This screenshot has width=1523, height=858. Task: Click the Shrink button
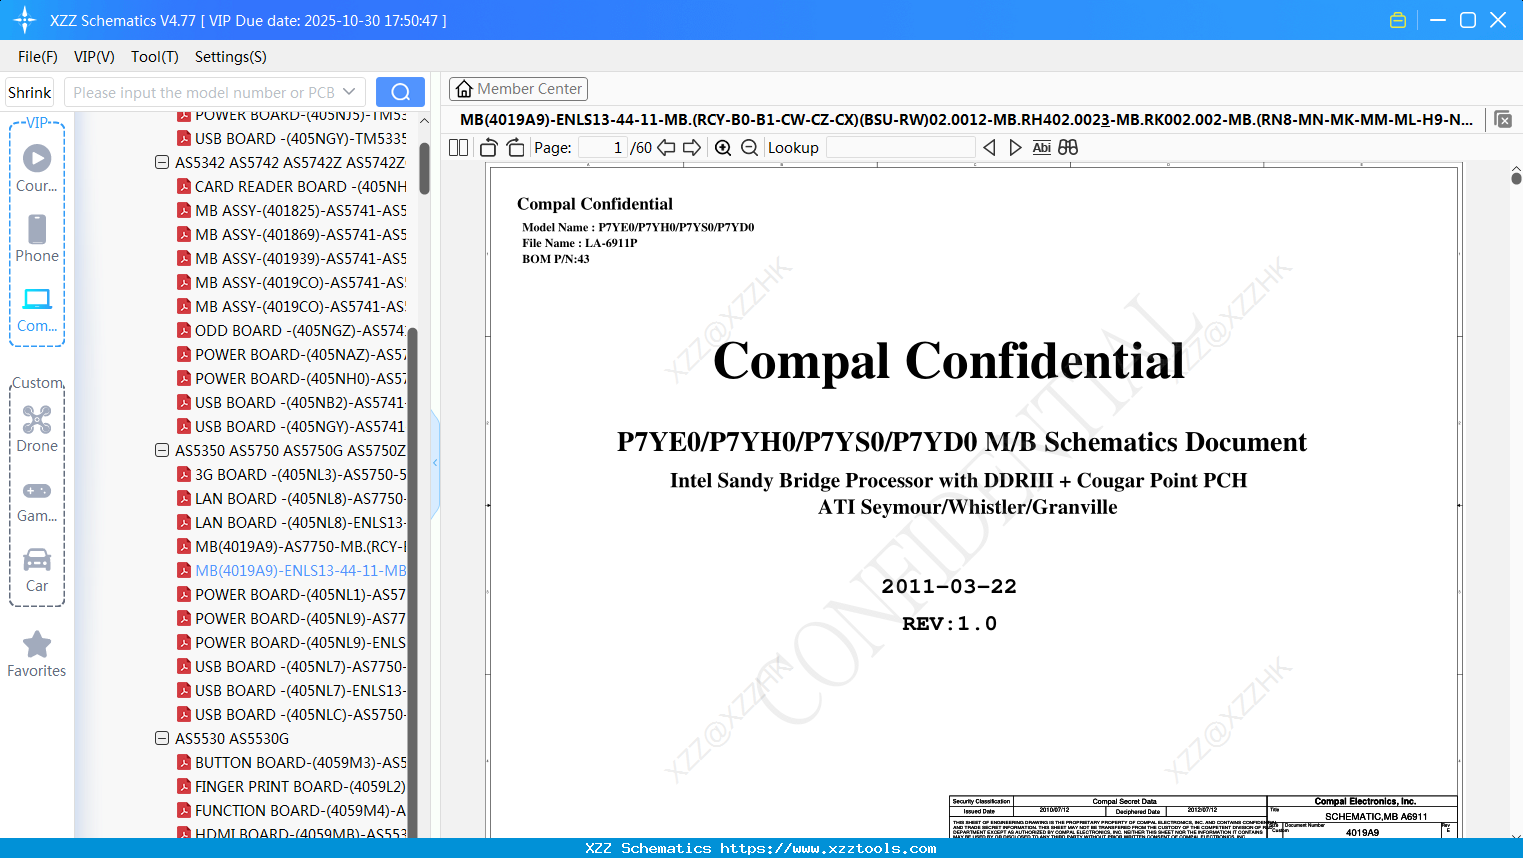click(x=30, y=92)
